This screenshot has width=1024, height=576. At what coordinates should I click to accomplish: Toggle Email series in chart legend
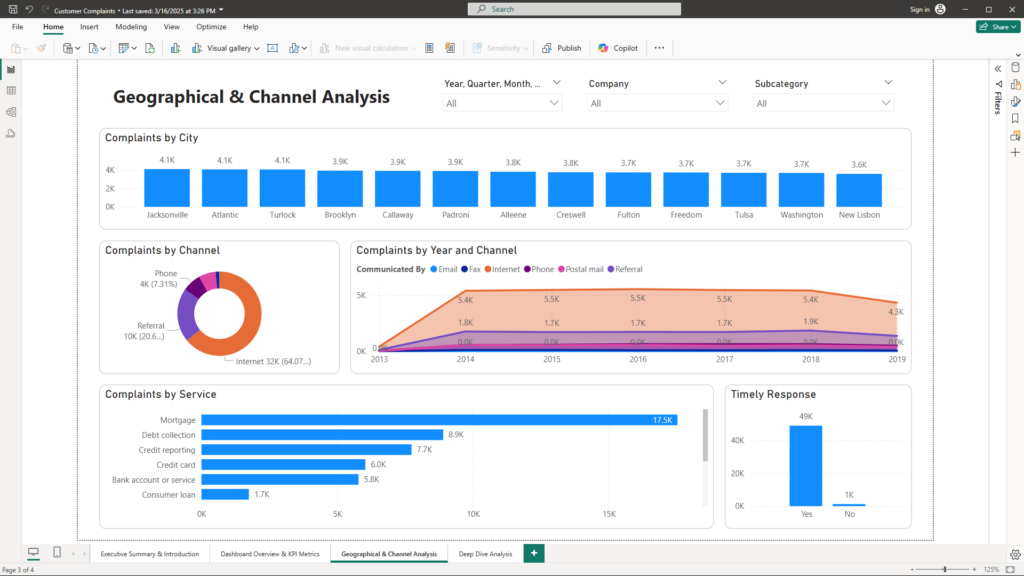pyautogui.click(x=443, y=269)
